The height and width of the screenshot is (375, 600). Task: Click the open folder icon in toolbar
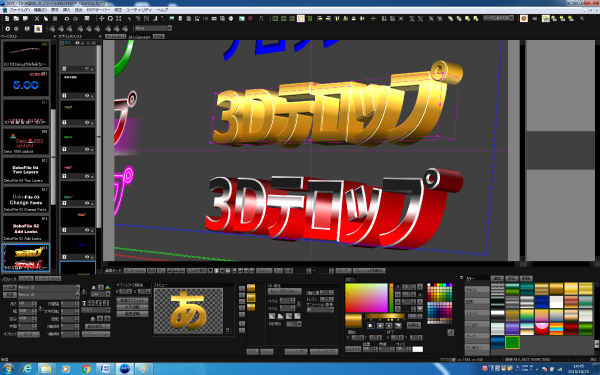(16, 18)
